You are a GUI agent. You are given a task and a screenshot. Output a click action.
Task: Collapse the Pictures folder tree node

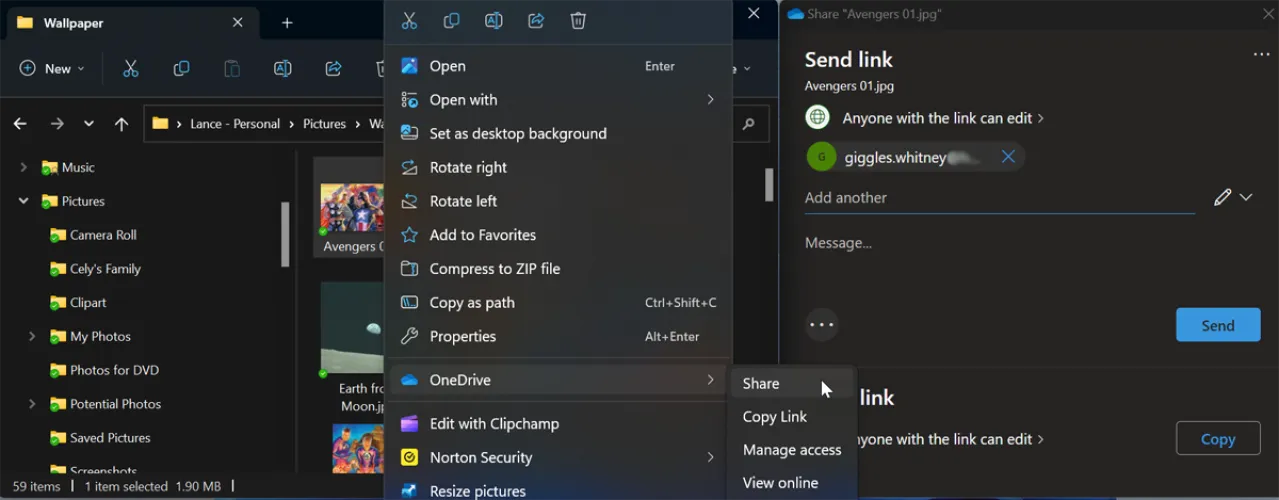pyautogui.click(x=23, y=201)
